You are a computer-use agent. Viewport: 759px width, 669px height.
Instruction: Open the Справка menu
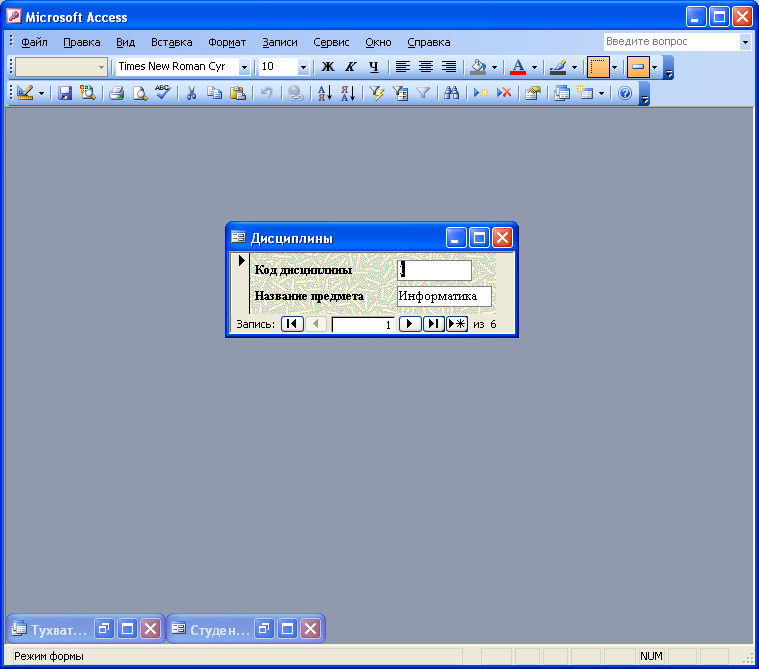pyautogui.click(x=429, y=42)
